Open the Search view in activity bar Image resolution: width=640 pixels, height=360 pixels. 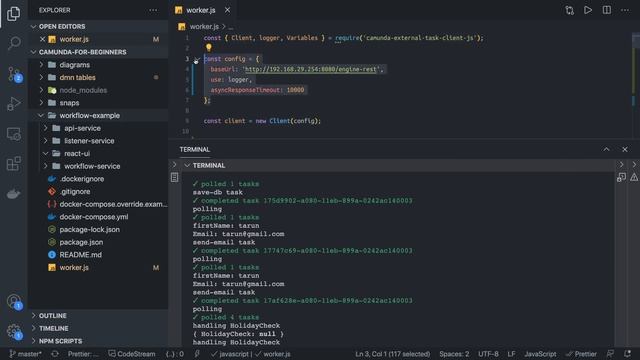point(14,43)
